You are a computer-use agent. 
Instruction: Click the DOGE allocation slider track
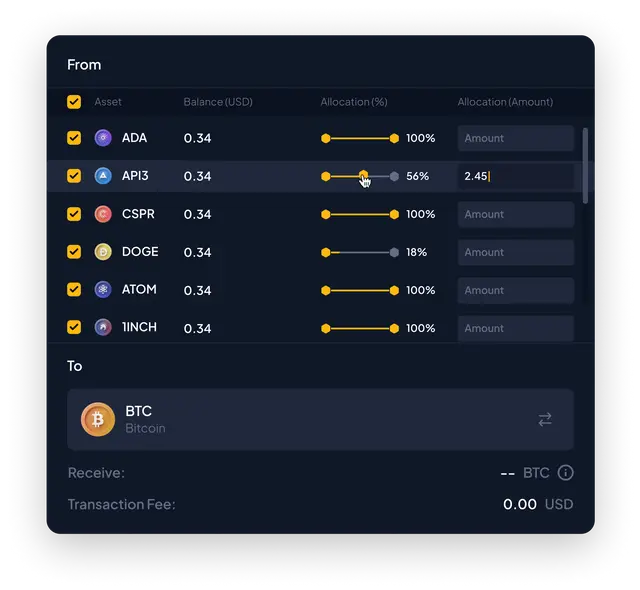(x=360, y=252)
